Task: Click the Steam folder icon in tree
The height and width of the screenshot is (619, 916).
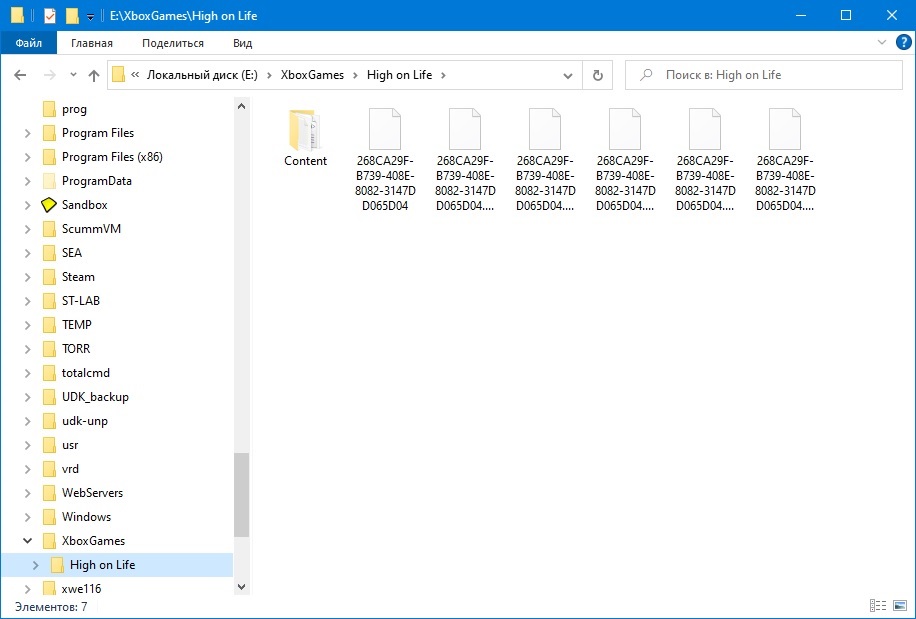Action: pyautogui.click(x=49, y=276)
